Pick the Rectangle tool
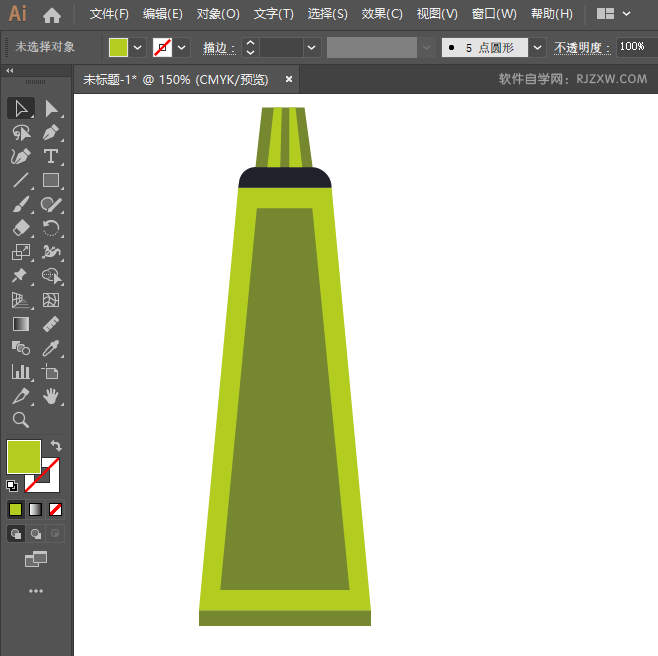This screenshot has width=658, height=656. click(x=51, y=181)
